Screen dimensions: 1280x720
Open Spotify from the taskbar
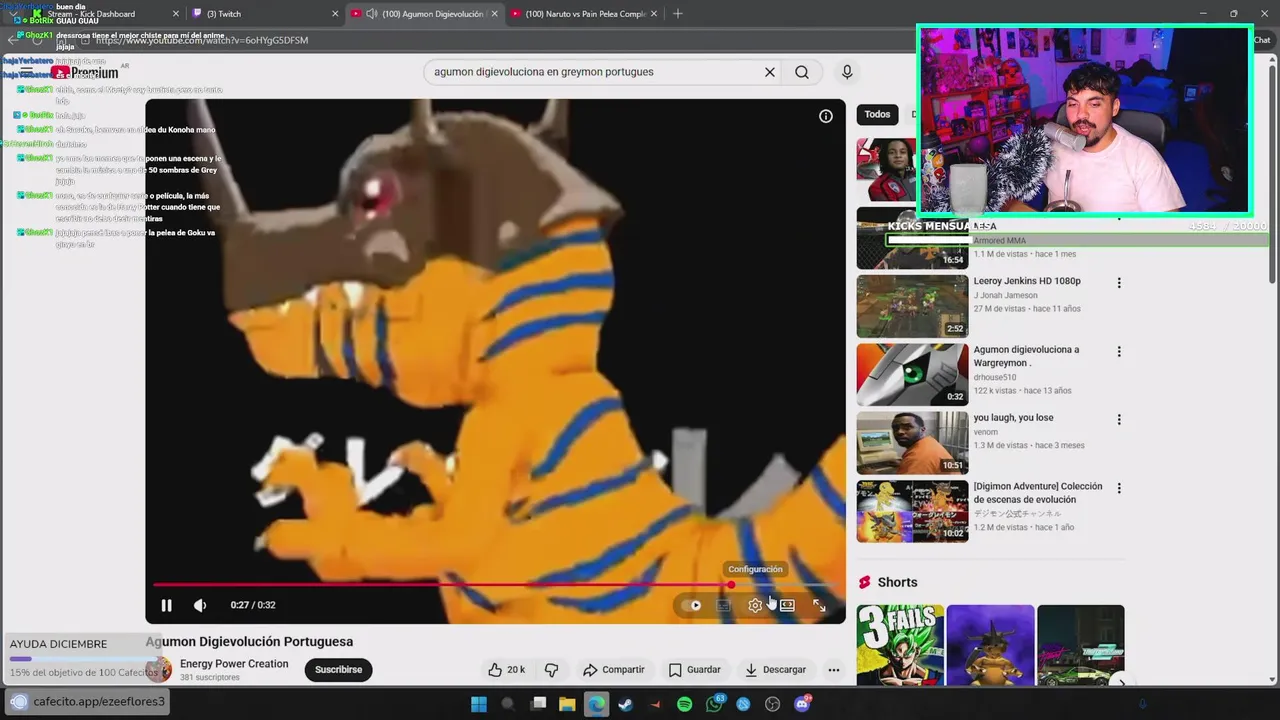tap(684, 704)
